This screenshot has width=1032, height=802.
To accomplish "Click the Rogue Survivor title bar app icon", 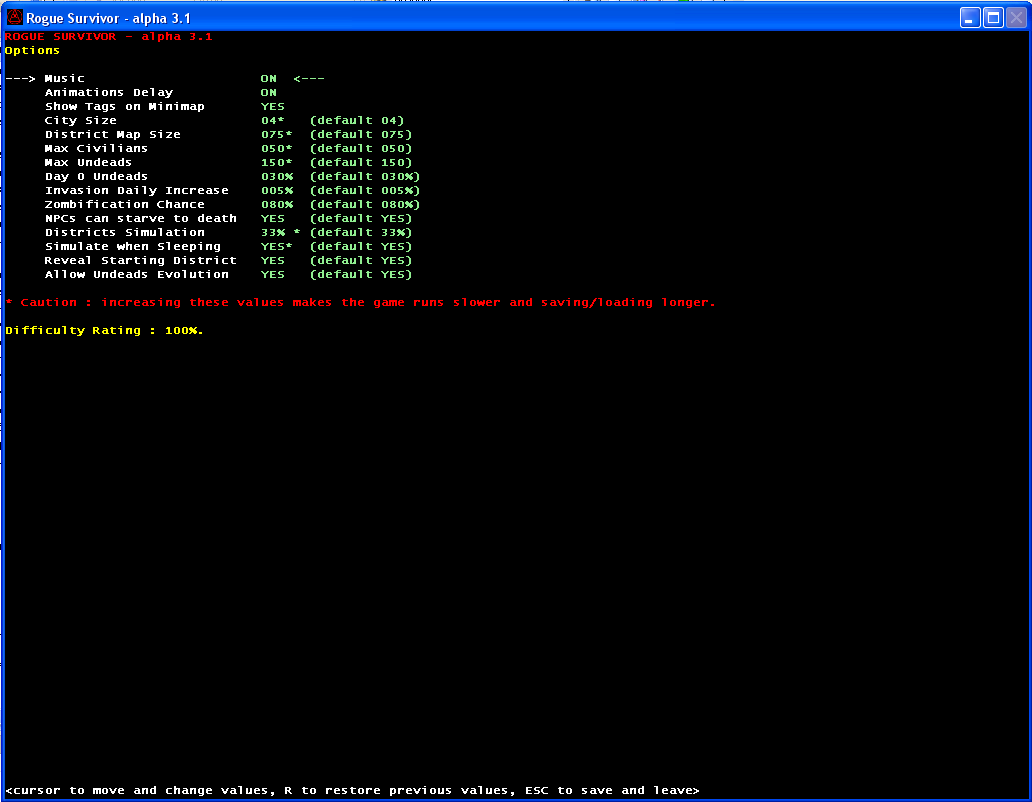I will pyautogui.click(x=14, y=17).
